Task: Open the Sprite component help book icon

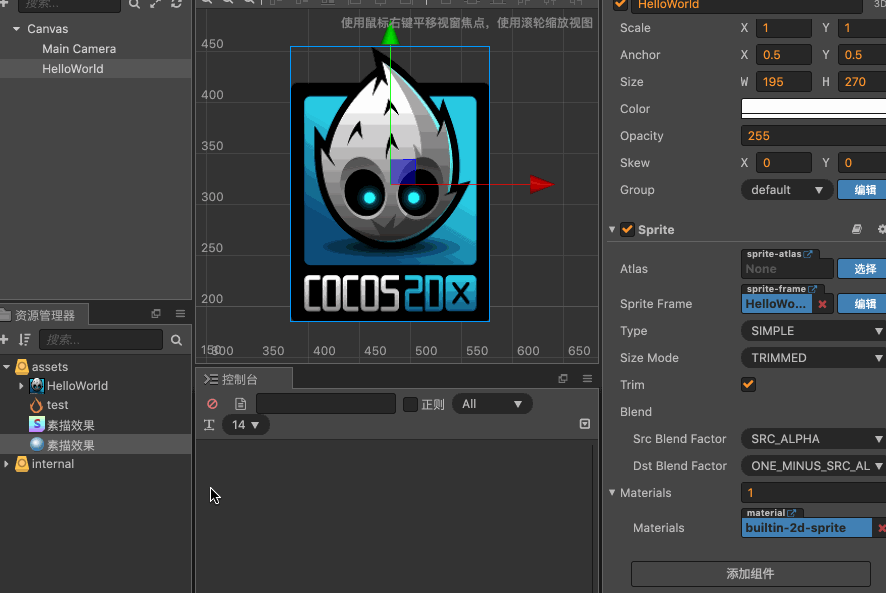Action: [857, 229]
